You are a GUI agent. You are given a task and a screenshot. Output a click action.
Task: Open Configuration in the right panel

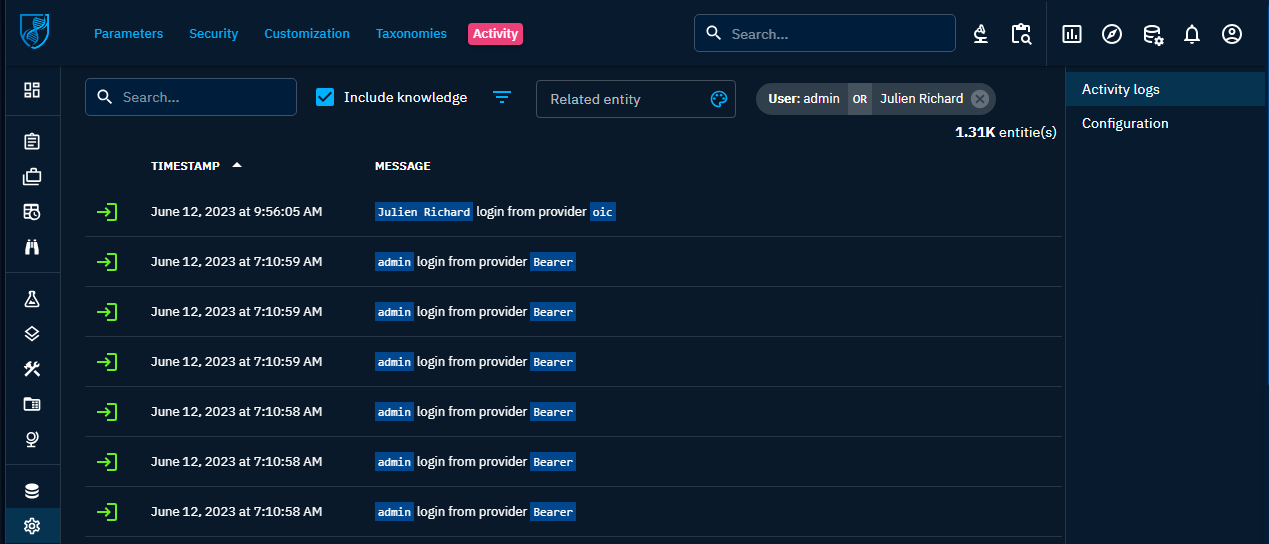(1125, 123)
